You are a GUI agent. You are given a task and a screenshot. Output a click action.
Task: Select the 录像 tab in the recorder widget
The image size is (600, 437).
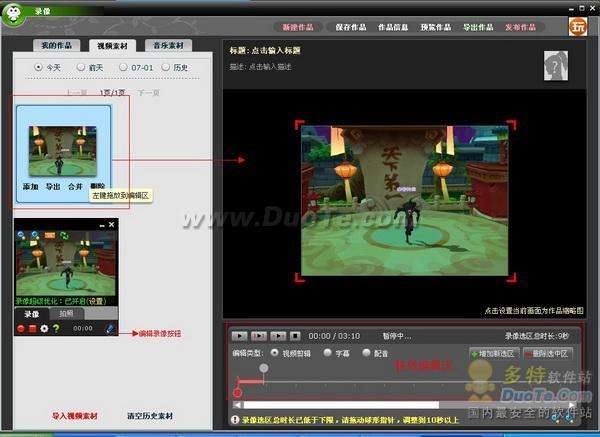(x=32, y=314)
